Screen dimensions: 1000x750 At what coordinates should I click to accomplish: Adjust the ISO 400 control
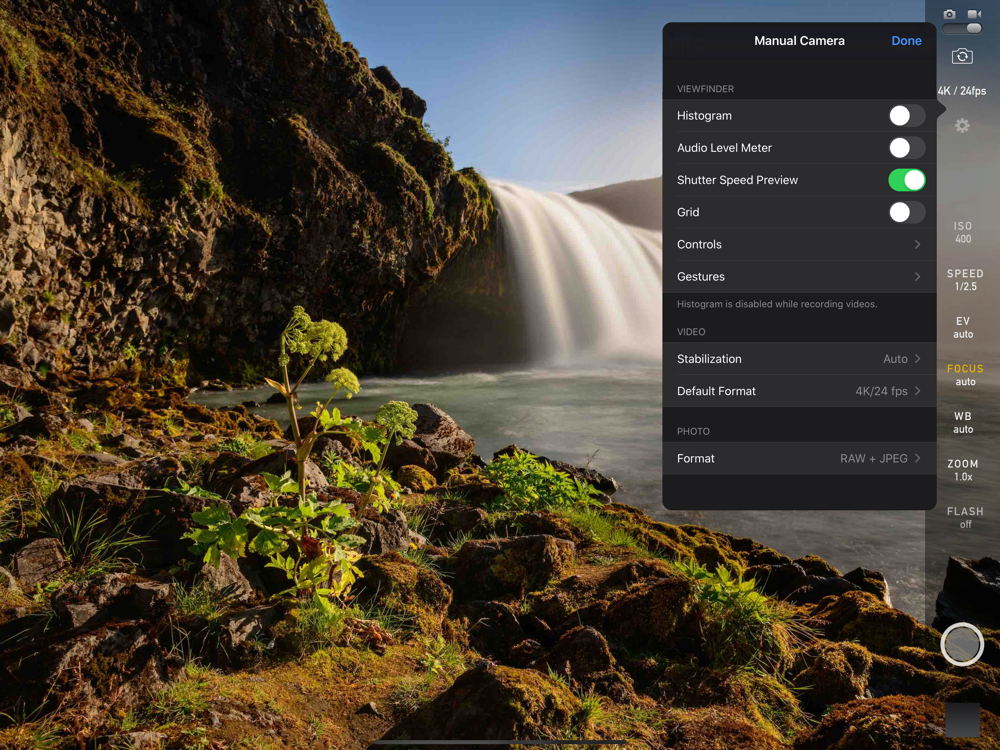pyautogui.click(x=963, y=232)
